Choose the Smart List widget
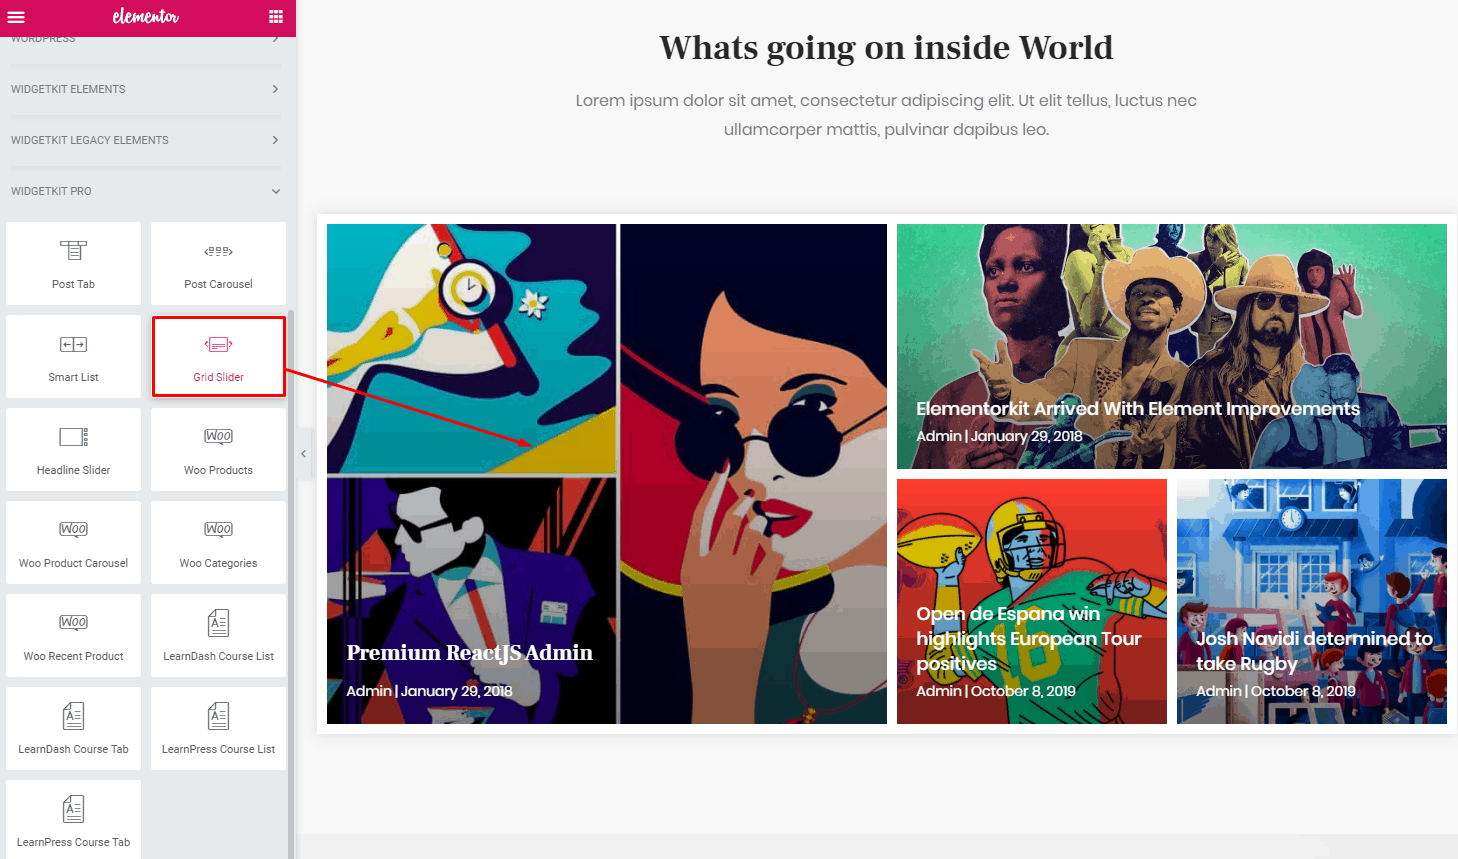Viewport: 1458px width, 859px height. (73, 357)
